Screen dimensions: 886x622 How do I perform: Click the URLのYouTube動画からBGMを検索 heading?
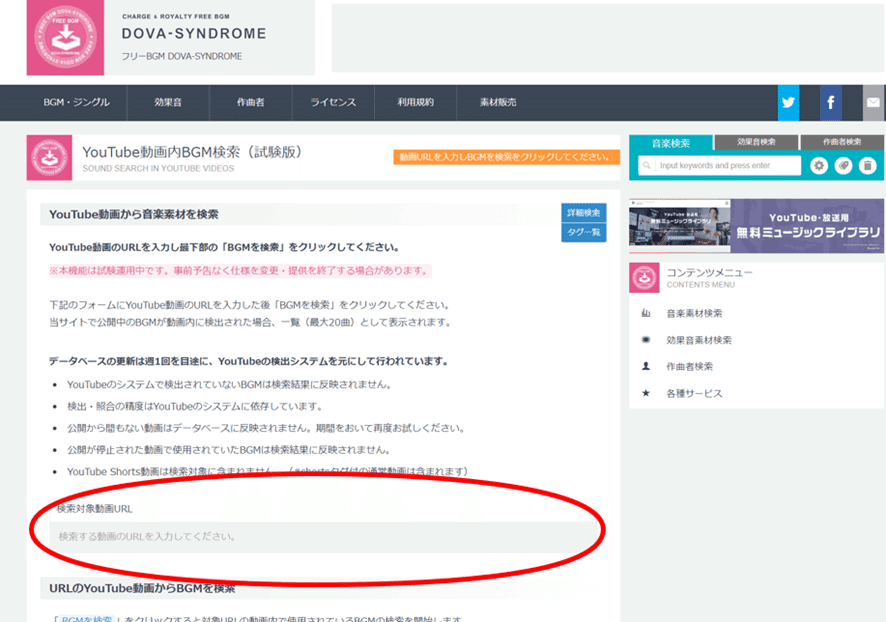coord(142,588)
